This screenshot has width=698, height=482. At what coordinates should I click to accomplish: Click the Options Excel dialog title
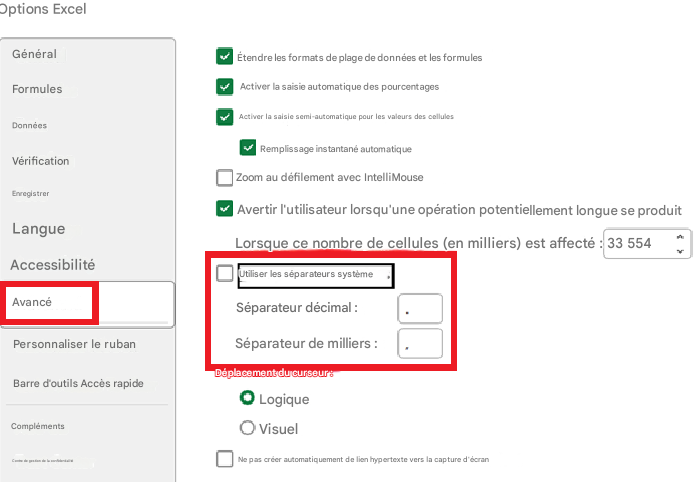pos(43,9)
